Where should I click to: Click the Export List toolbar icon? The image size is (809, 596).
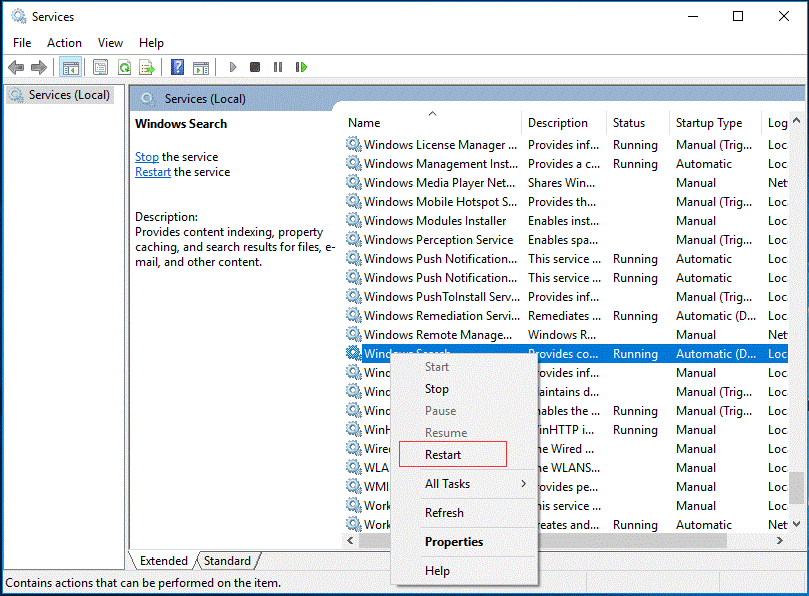tap(147, 67)
